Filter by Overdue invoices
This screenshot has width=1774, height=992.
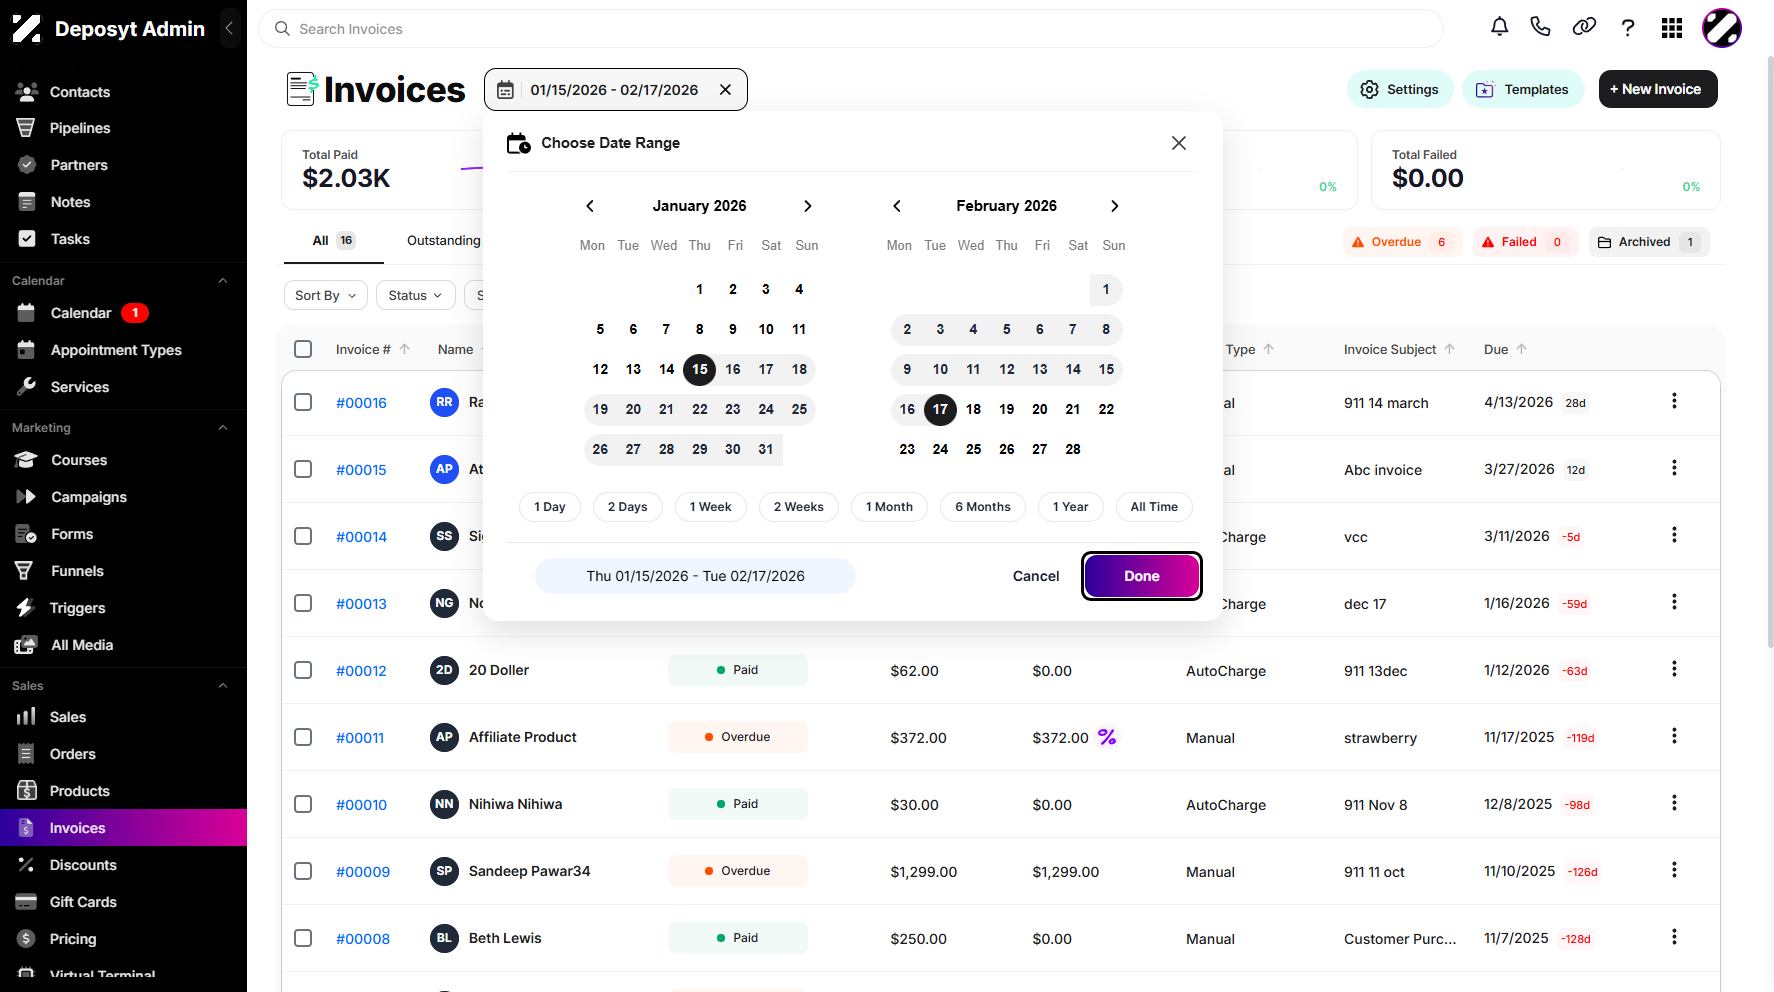pos(1402,242)
